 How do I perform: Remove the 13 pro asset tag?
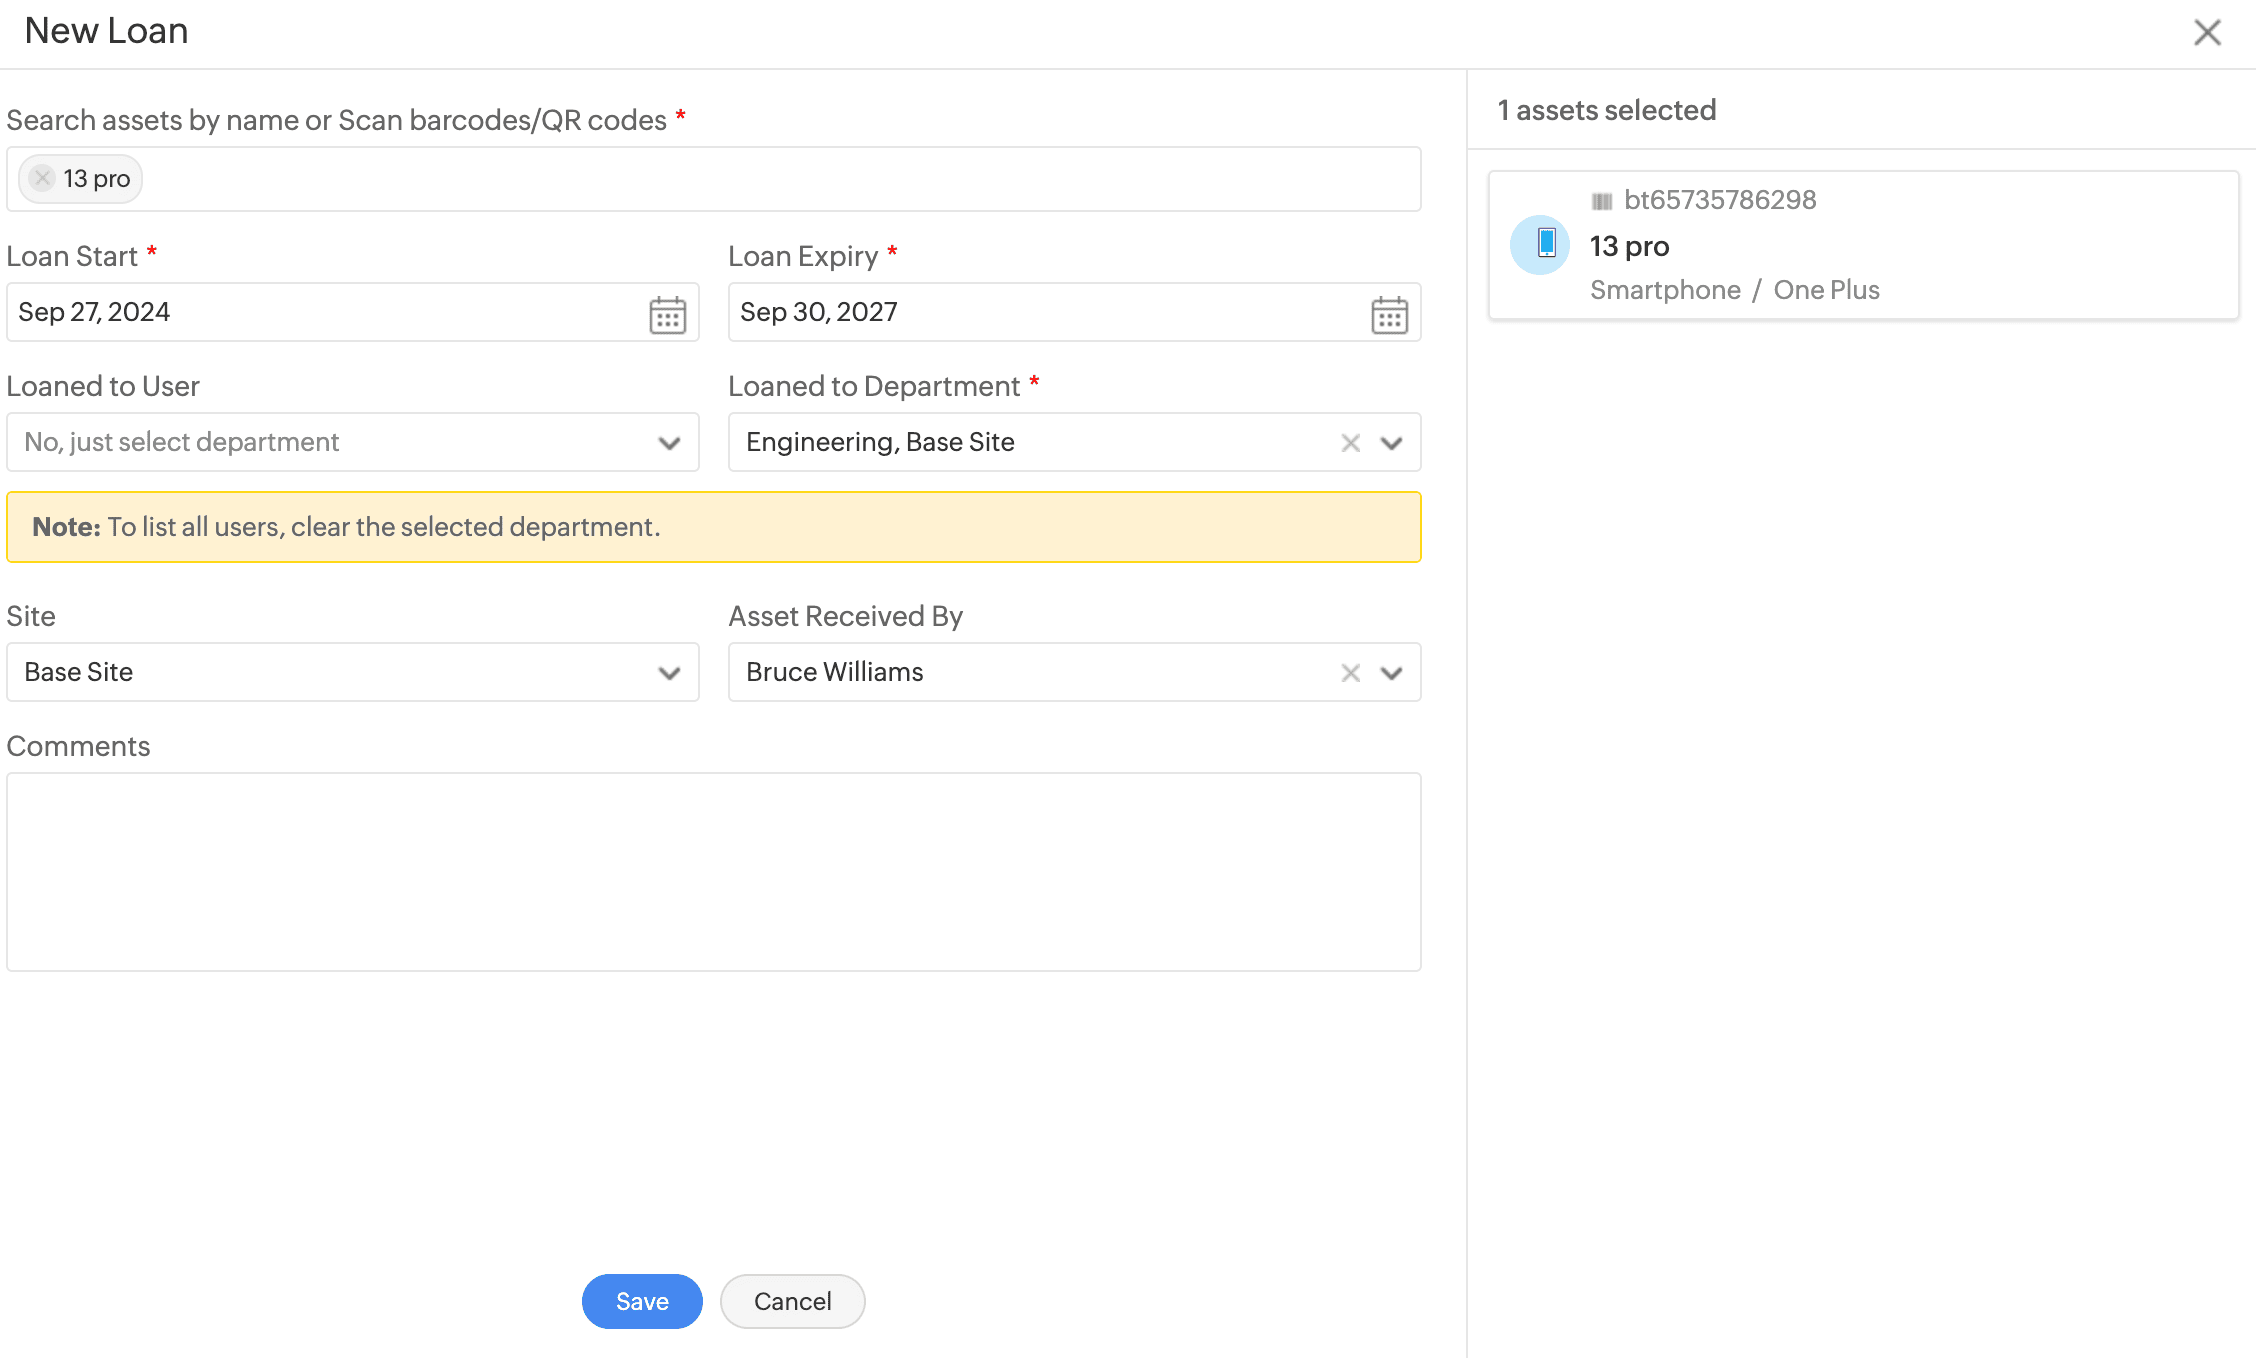[x=42, y=179]
